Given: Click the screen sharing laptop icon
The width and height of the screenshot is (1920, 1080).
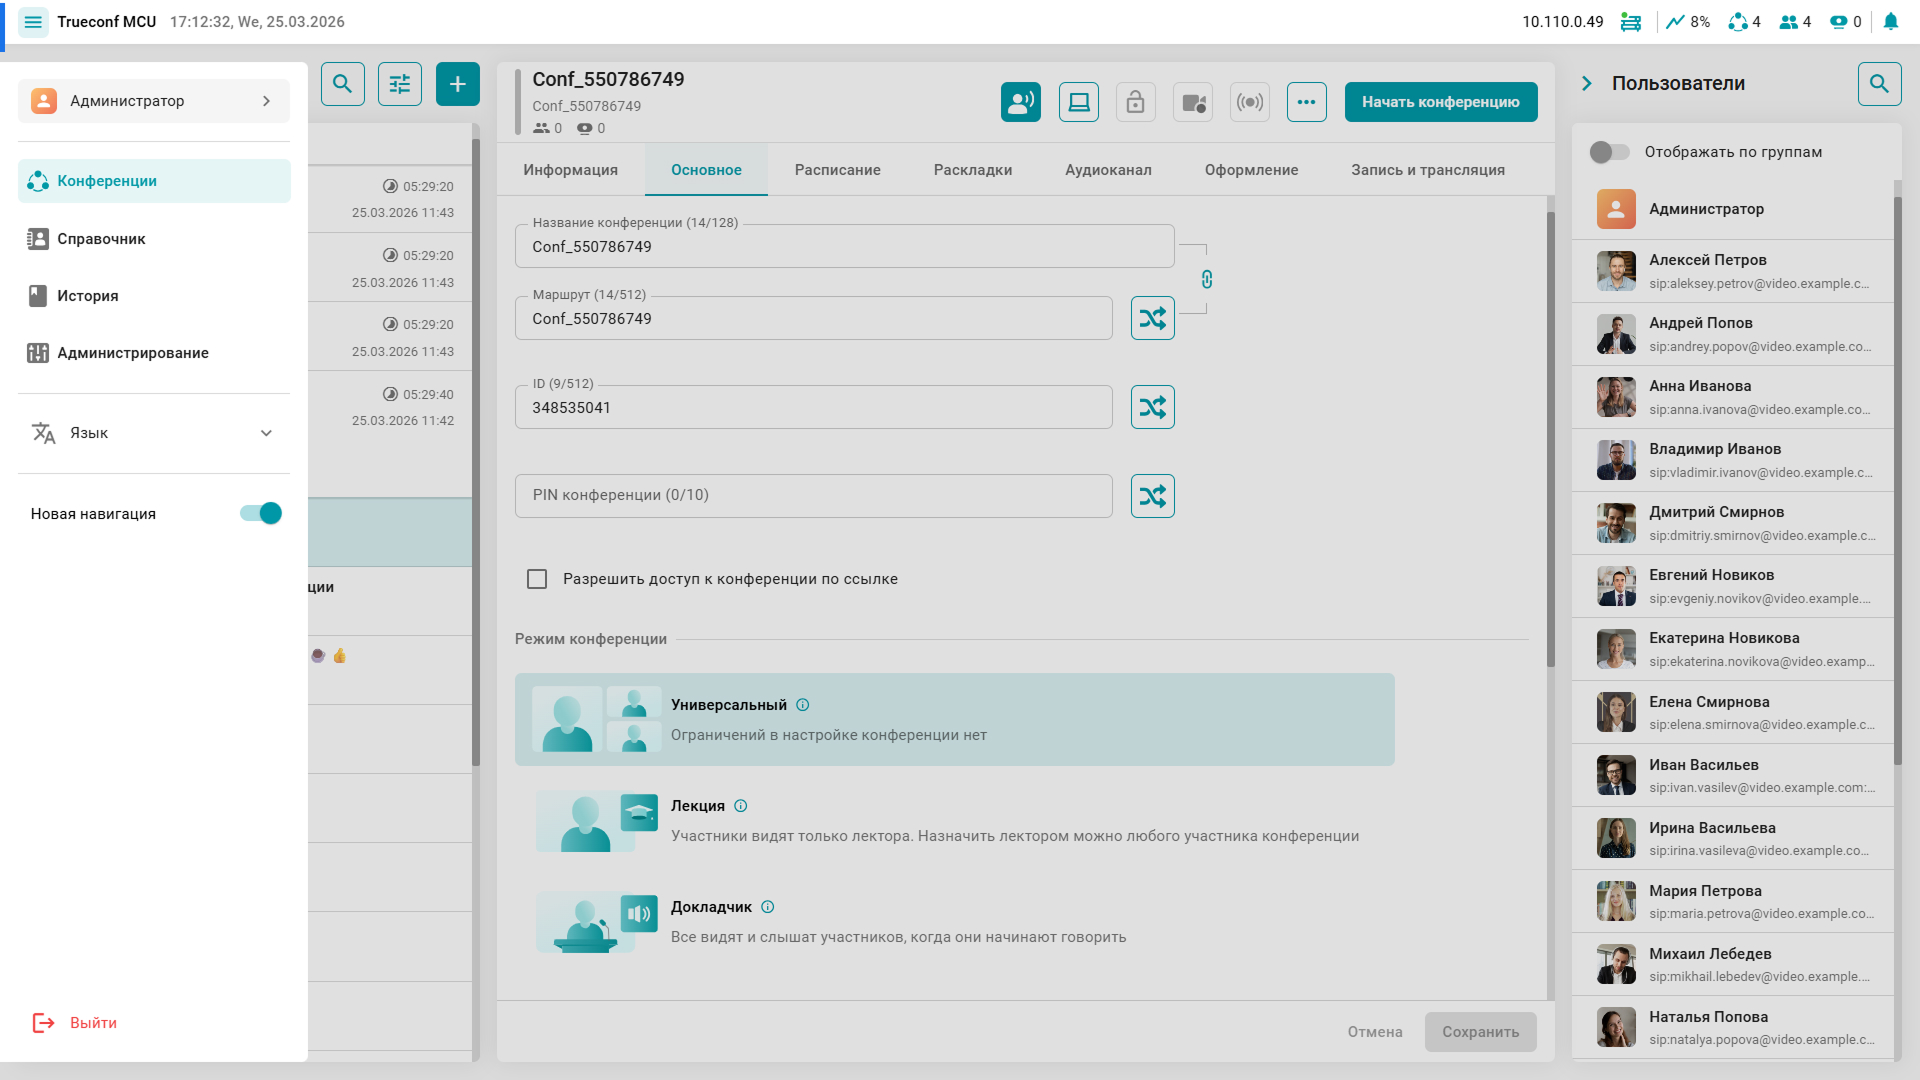Looking at the screenshot, I should (1079, 102).
